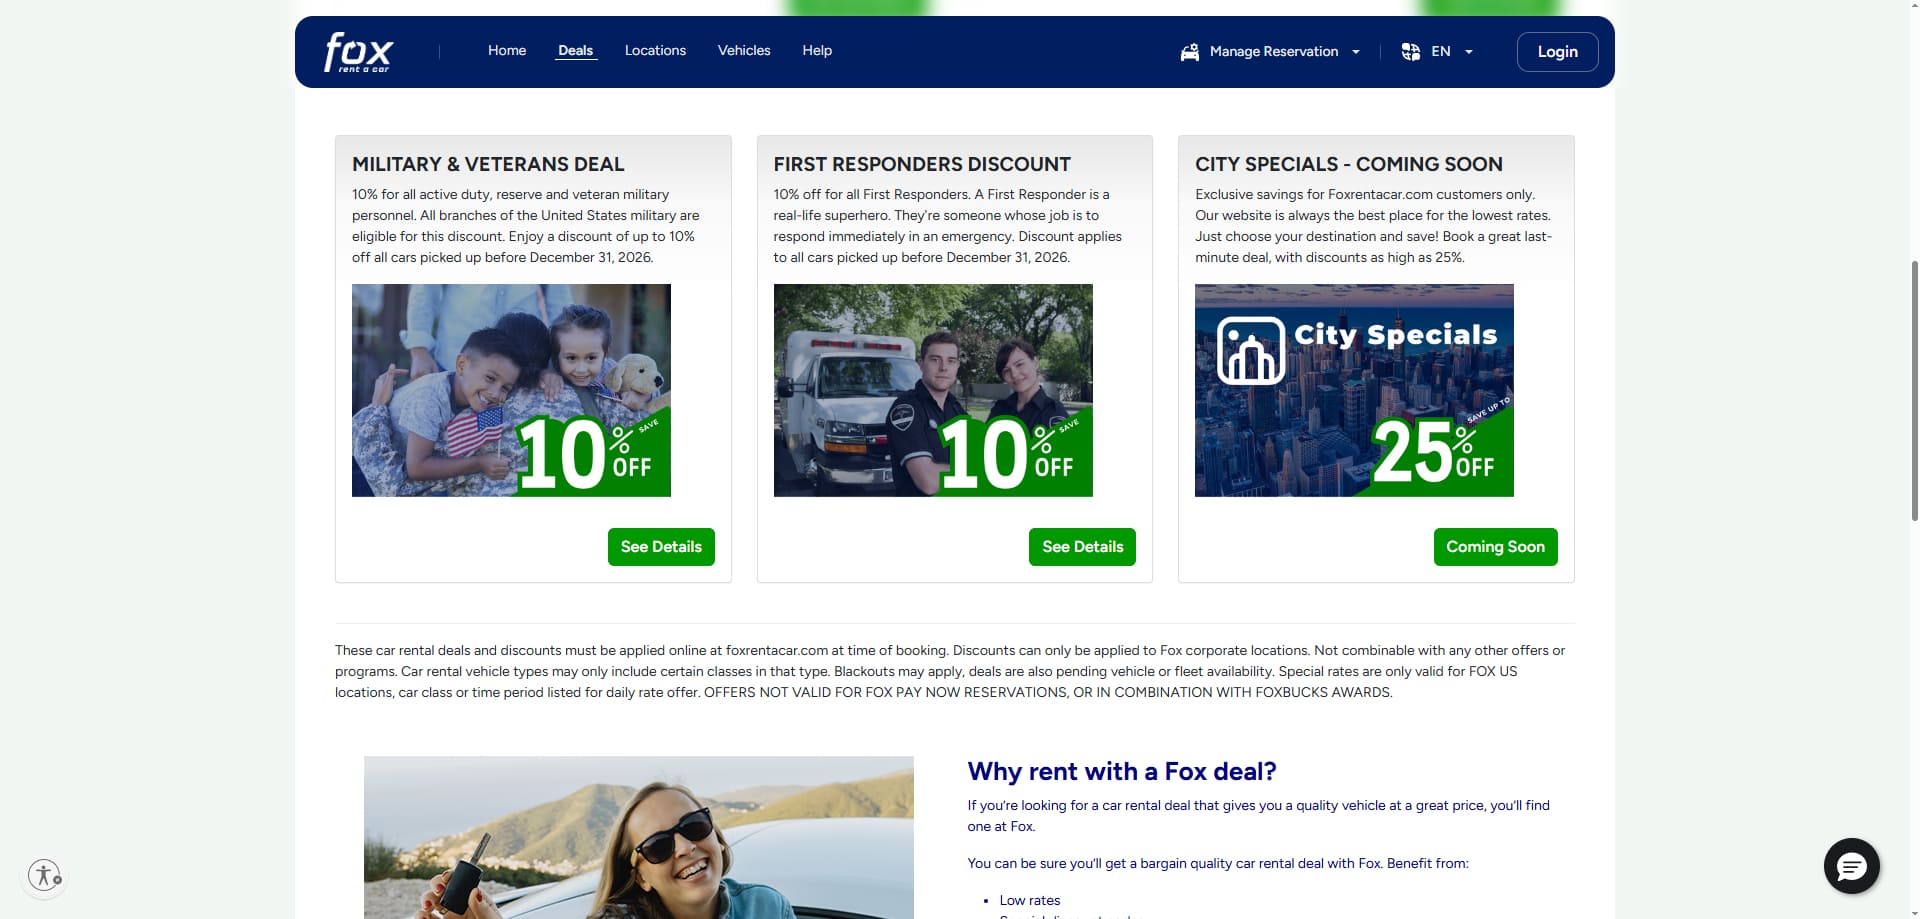Image resolution: width=1920 pixels, height=919 pixels.
Task: Select the Deals menu item
Action: pyautogui.click(x=575, y=50)
